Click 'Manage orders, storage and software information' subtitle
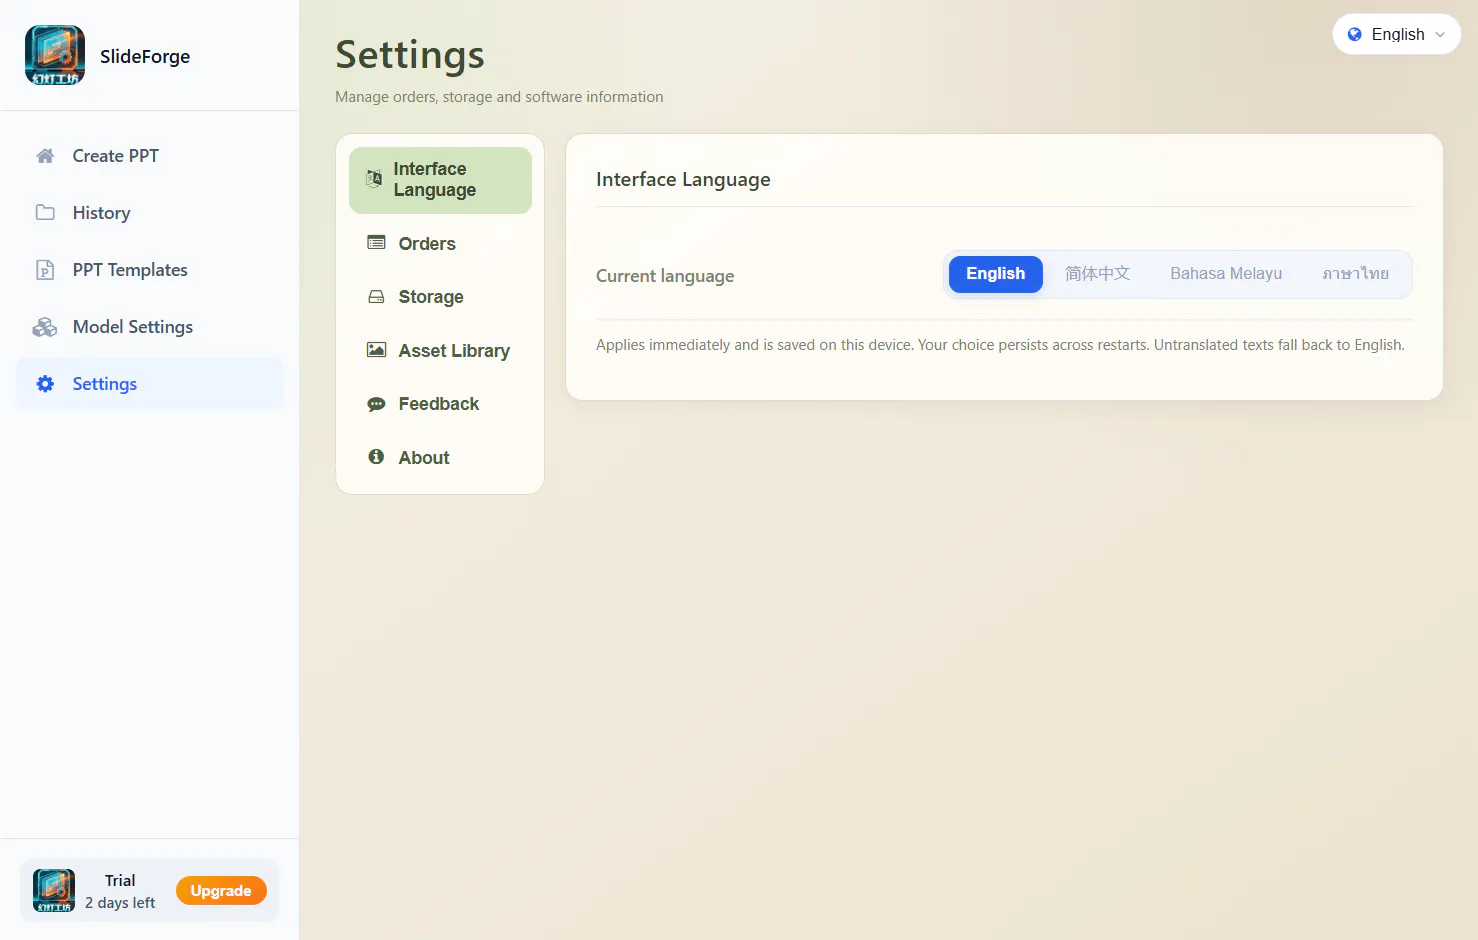1478x940 pixels. pos(499,97)
